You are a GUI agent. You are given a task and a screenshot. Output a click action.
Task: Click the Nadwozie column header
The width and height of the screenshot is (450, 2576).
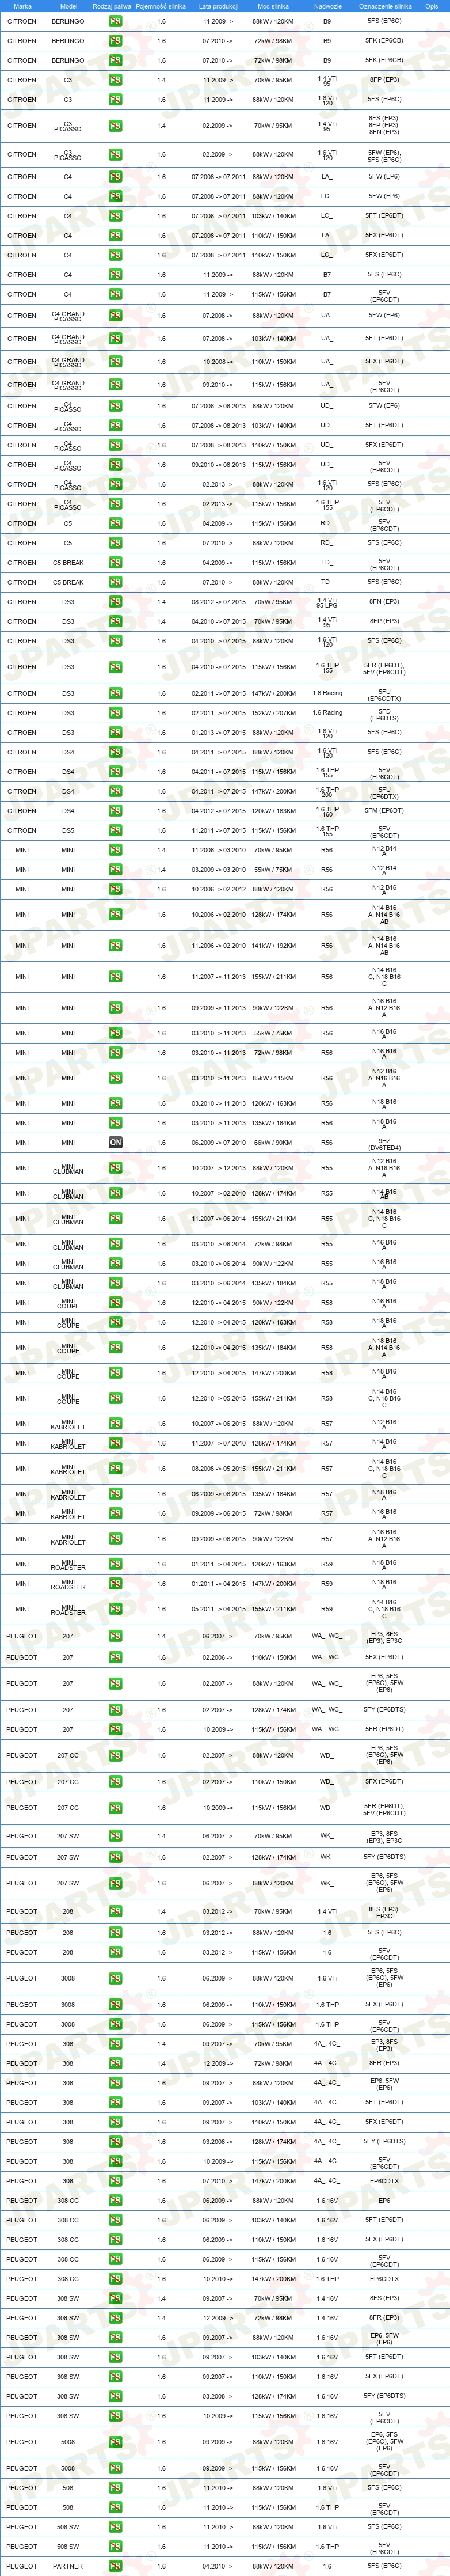[327, 6]
